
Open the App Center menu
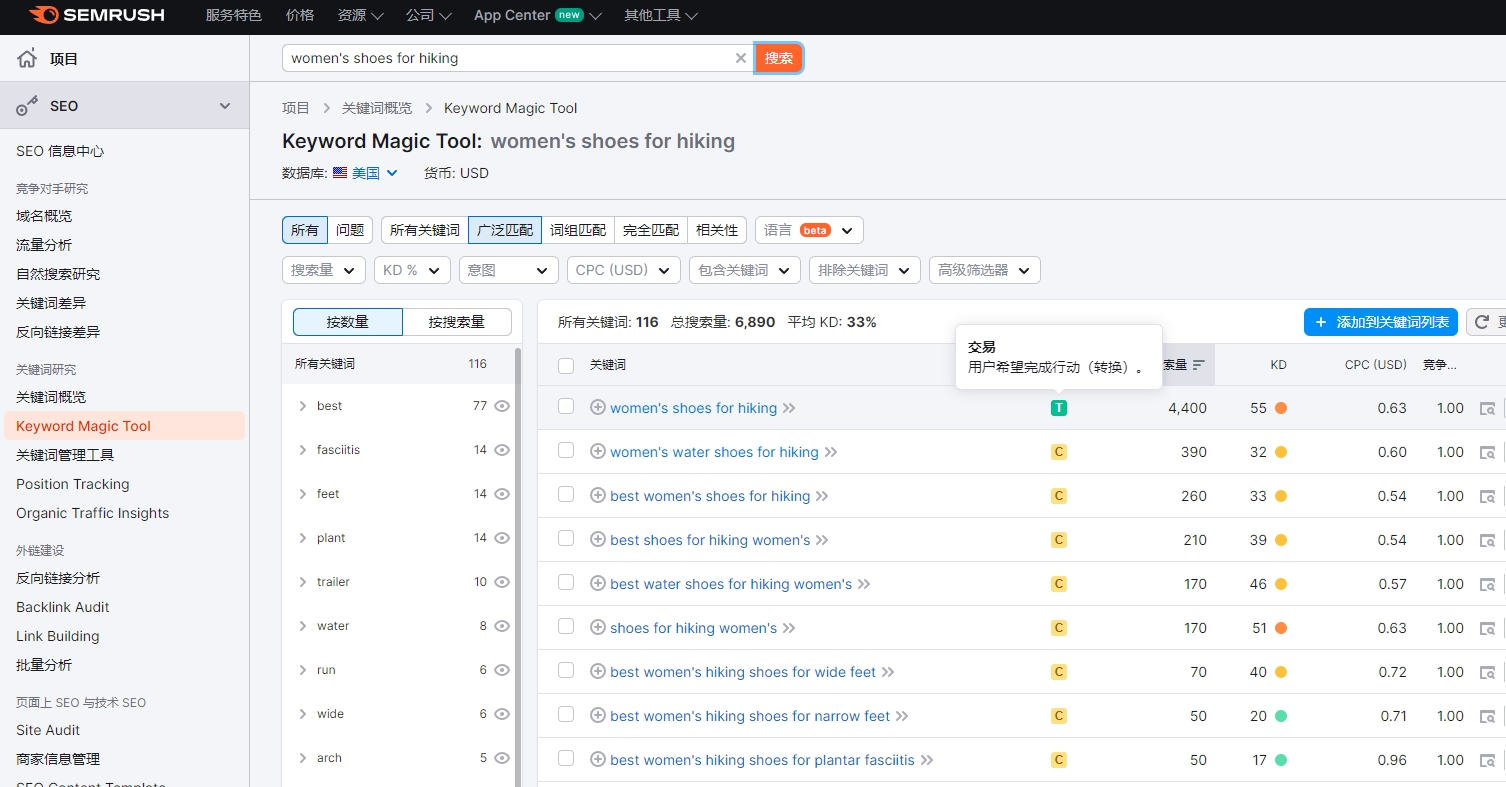tap(538, 15)
